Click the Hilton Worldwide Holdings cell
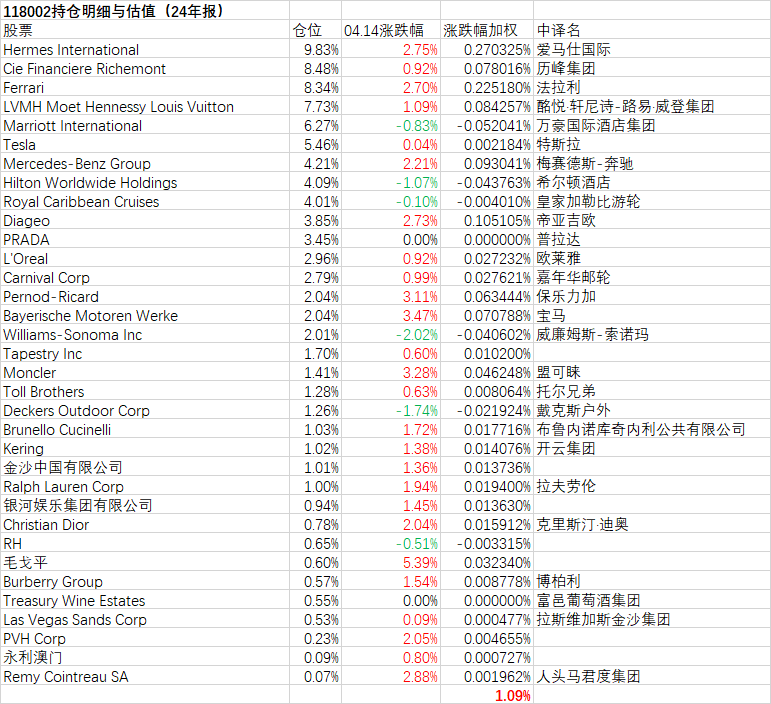Image resolution: width=771 pixels, height=704 pixels. [x=145, y=182]
